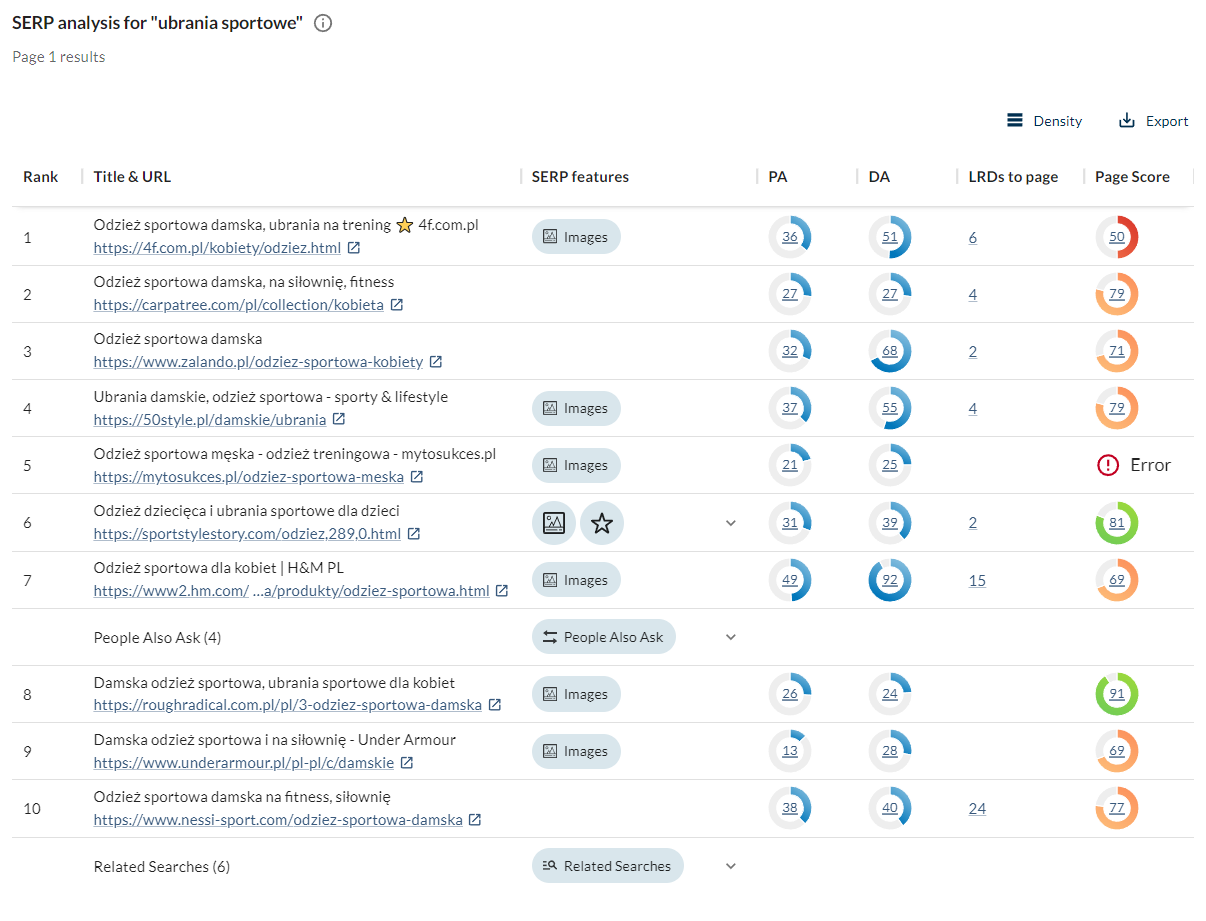Click PA score 13 for Under Armour row
Screen dimensions: 1206x921
790,751
